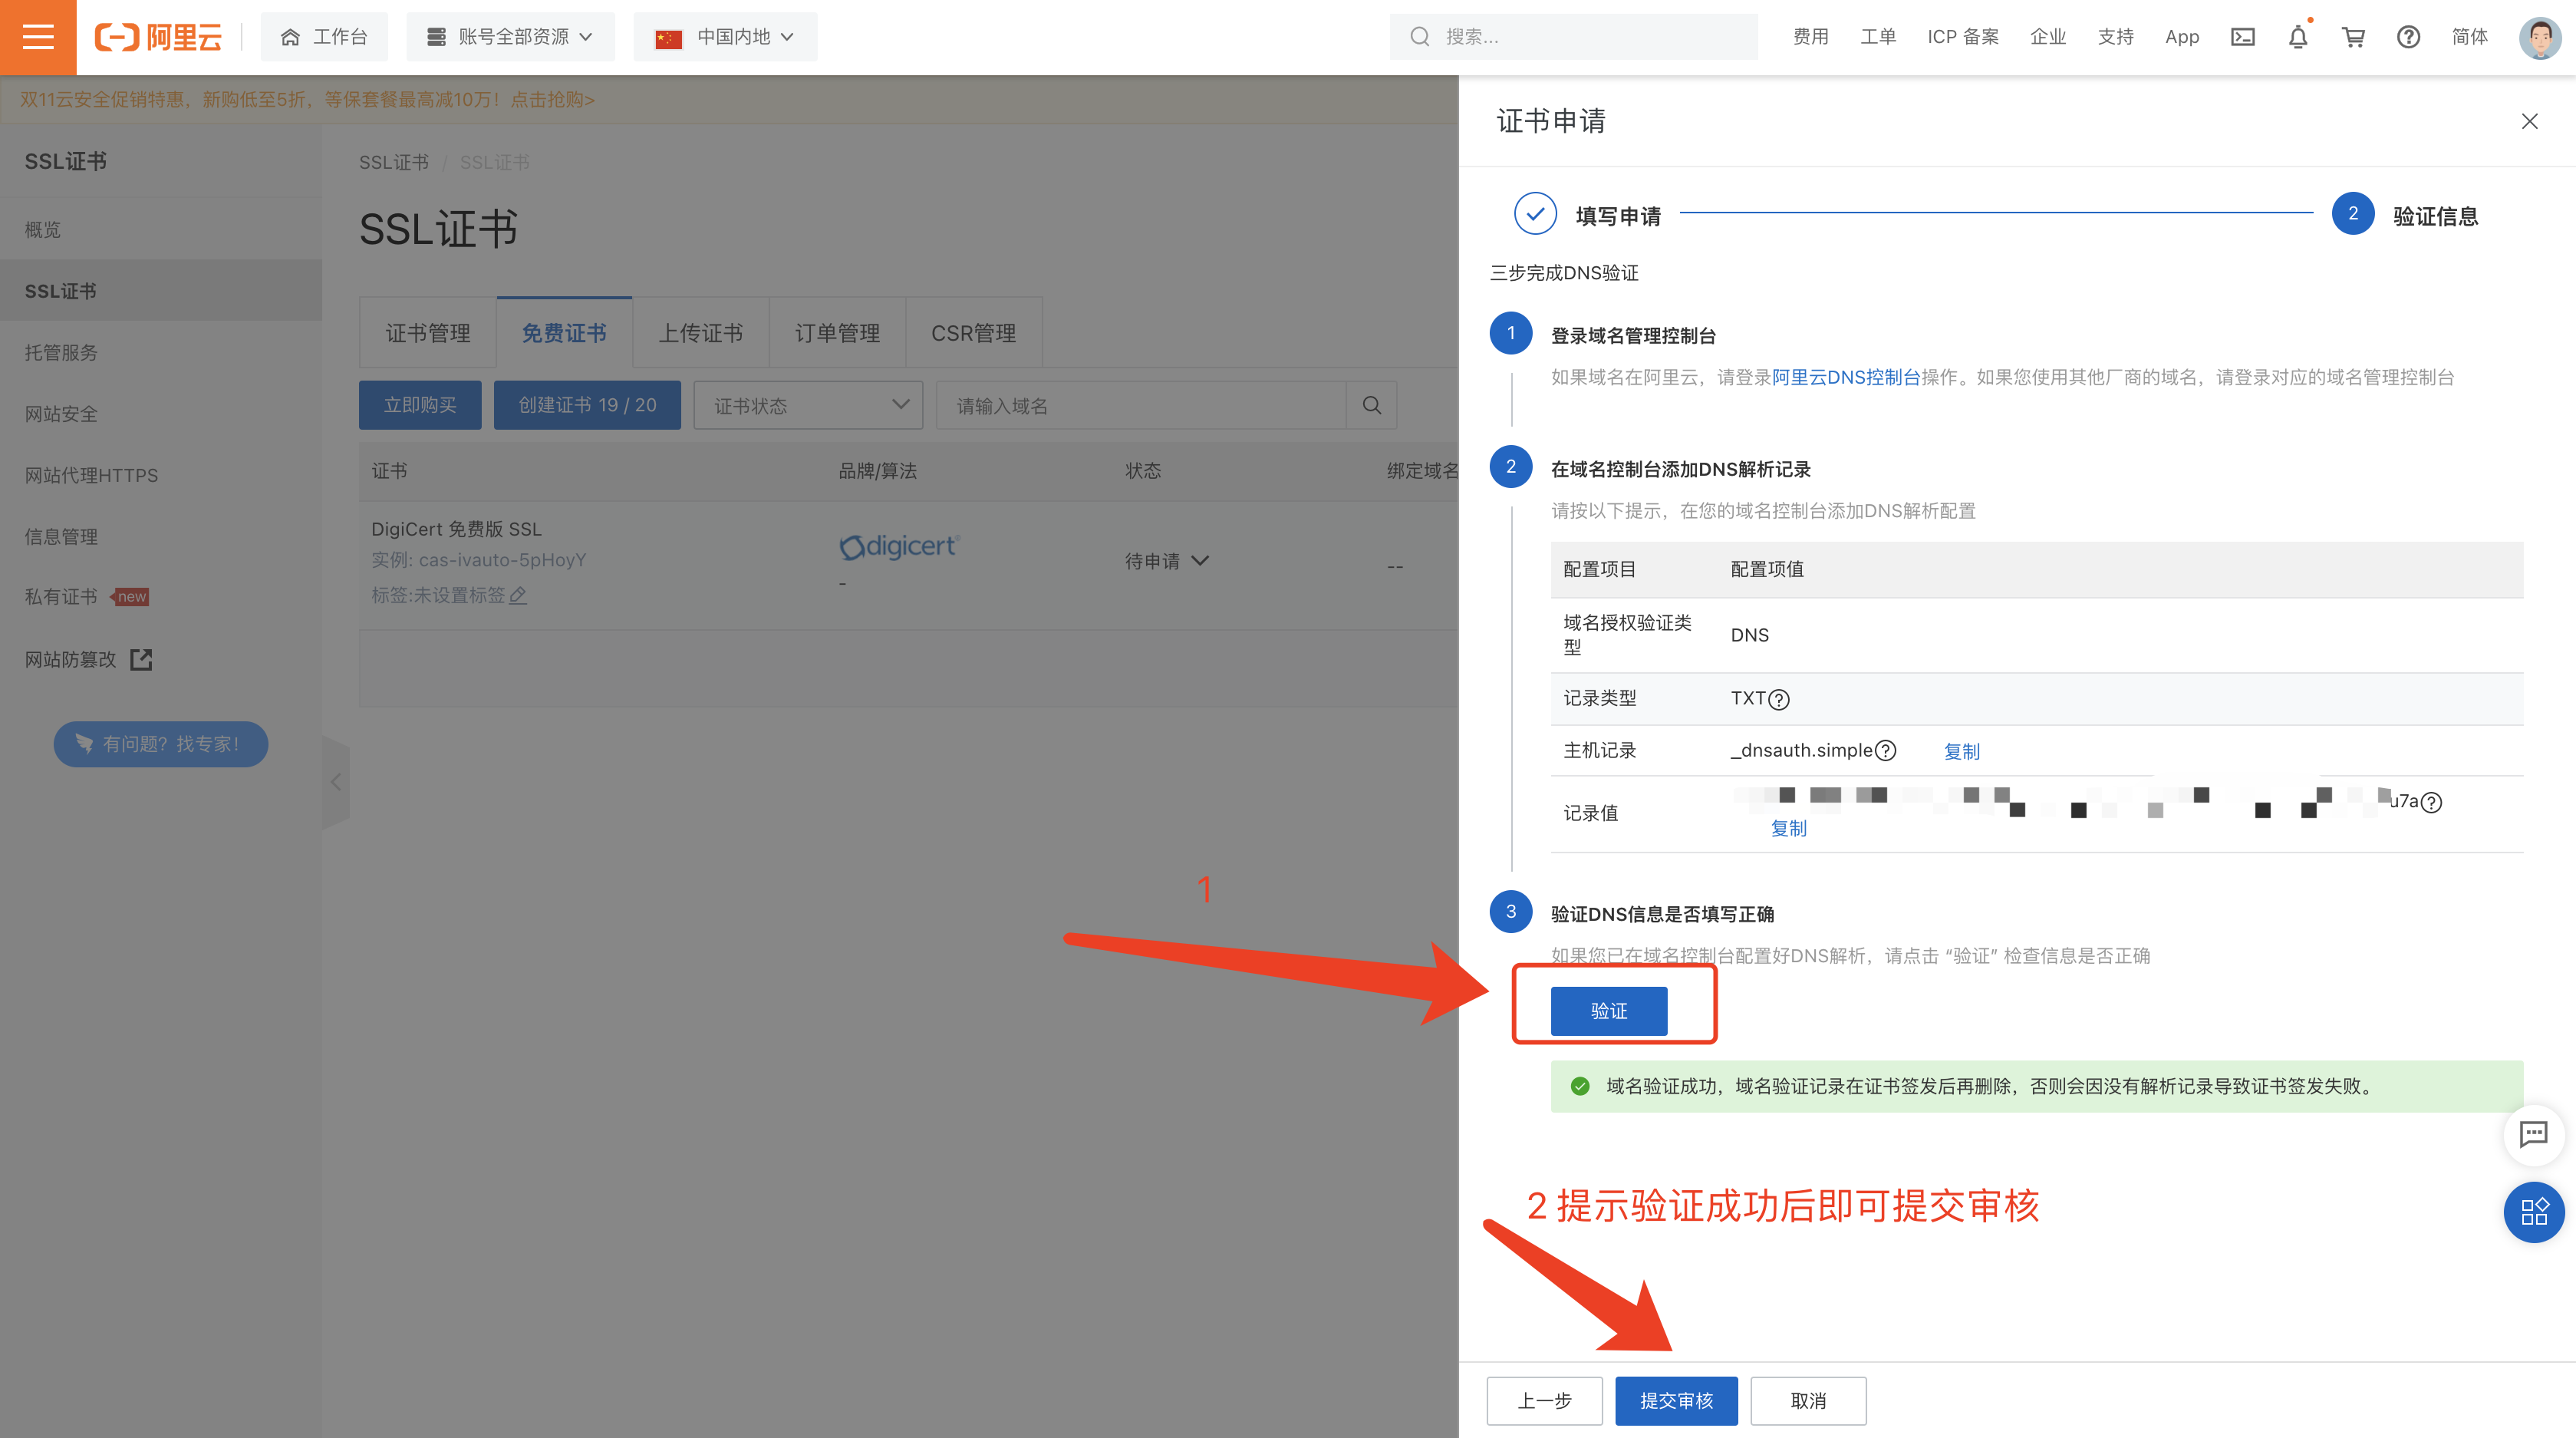Open the floating apps grid button
Viewport: 2576px width, 1438px height.
(x=2533, y=1212)
